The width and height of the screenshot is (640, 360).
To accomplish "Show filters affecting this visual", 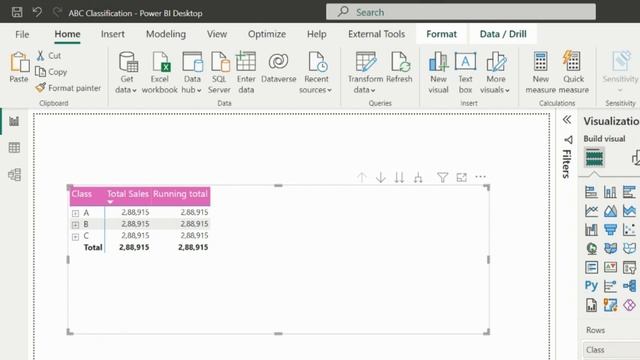I will tap(442, 178).
